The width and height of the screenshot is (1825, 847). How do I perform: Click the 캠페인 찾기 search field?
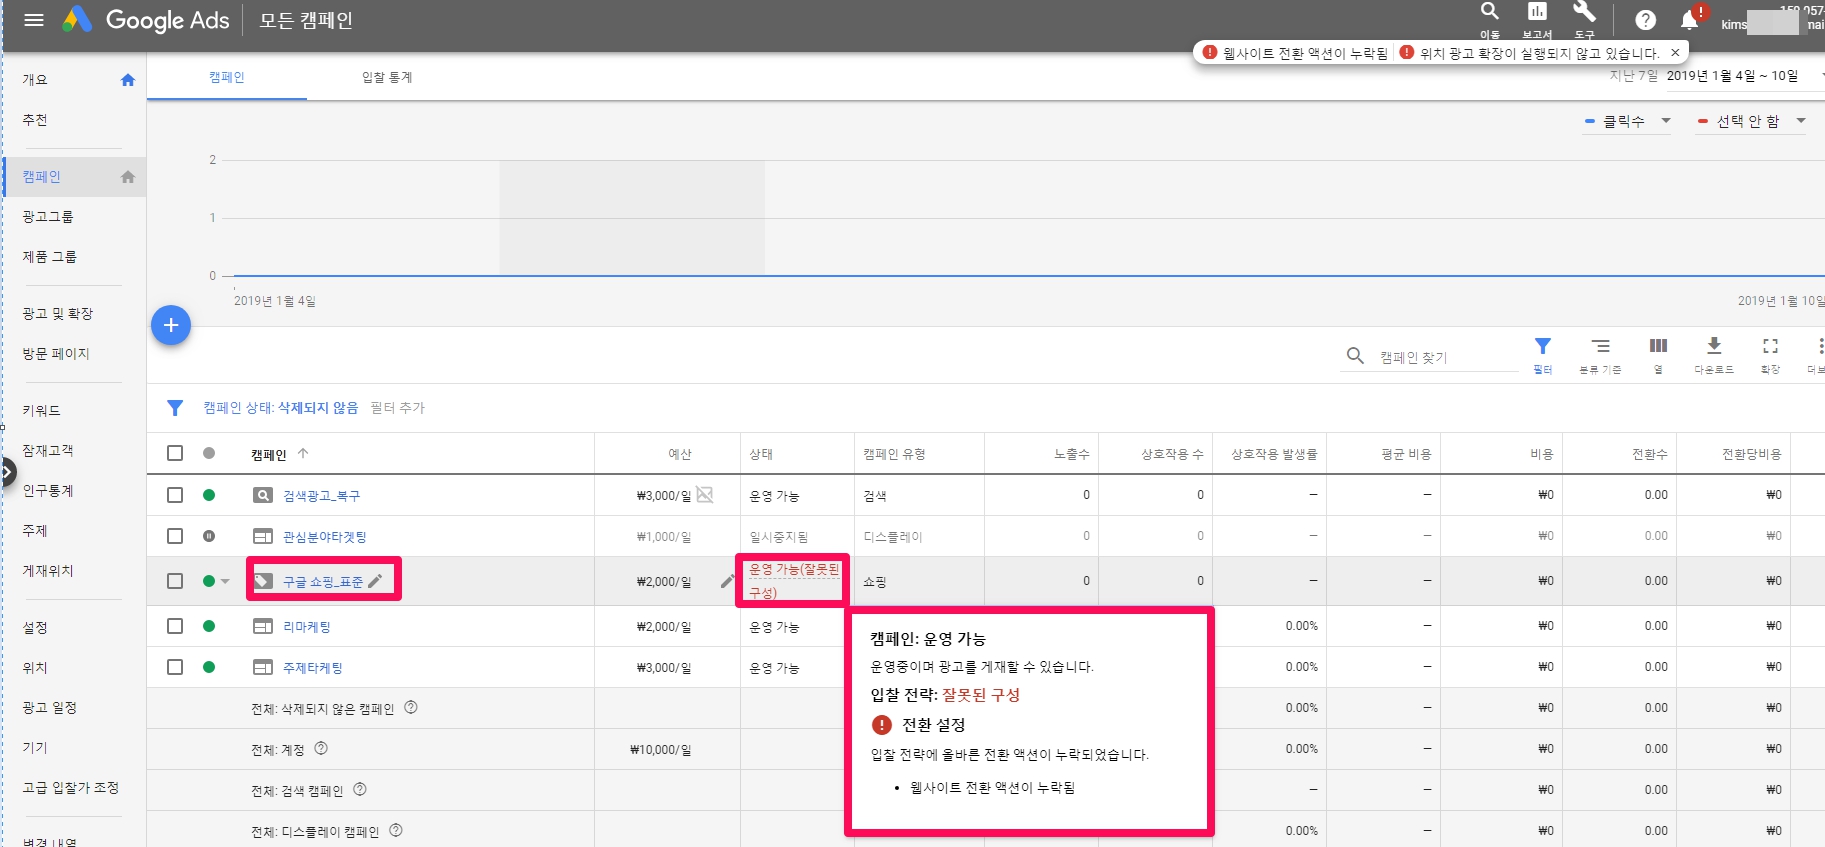[x=1445, y=357]
